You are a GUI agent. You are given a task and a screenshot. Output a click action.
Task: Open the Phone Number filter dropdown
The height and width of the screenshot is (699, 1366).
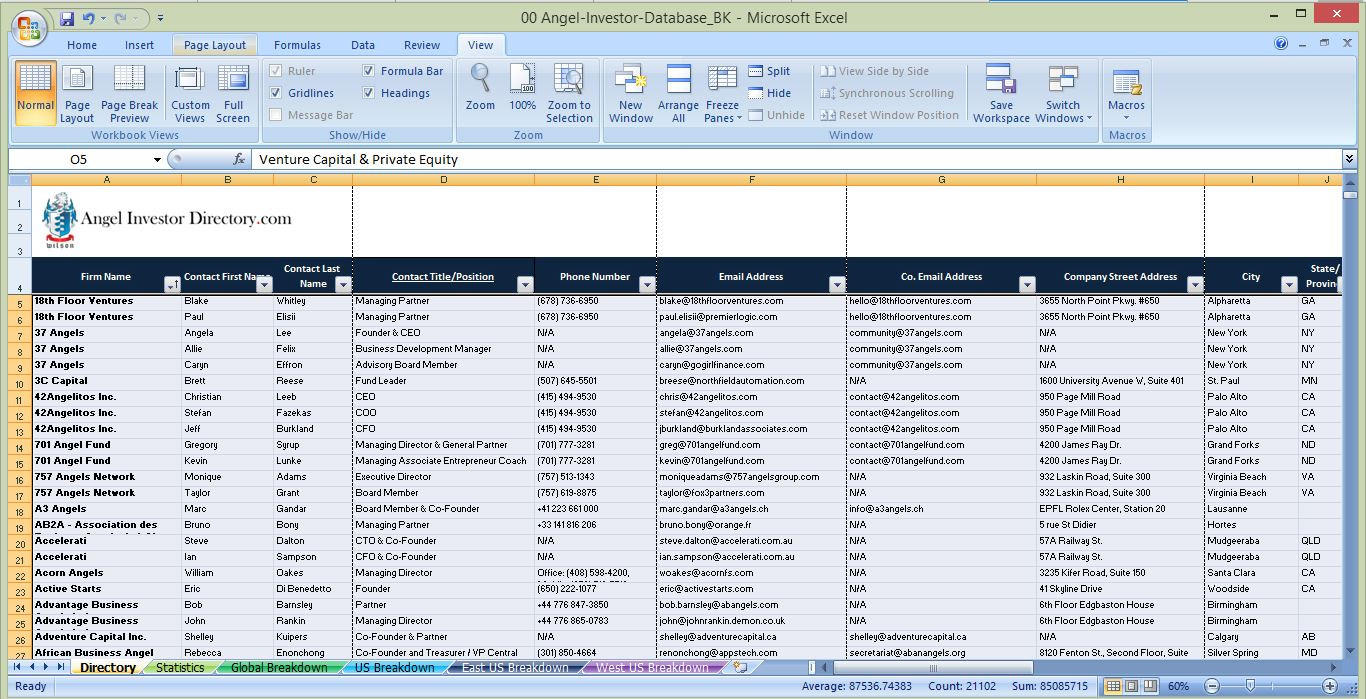pos(646,285)
